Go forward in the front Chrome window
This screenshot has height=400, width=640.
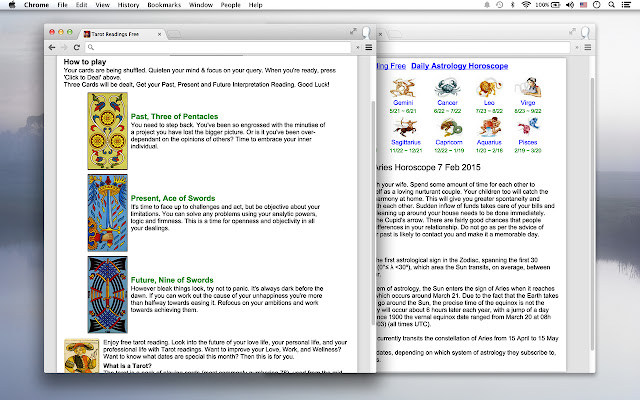64,47
